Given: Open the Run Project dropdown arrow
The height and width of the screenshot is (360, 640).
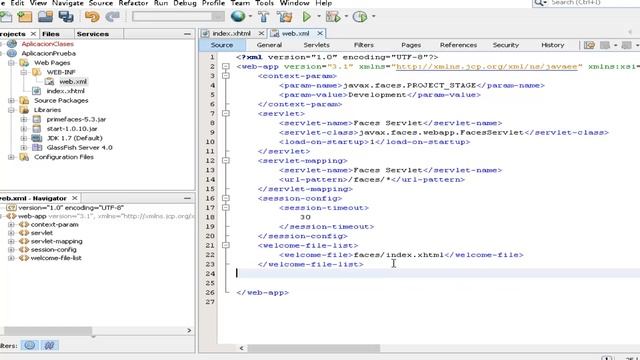Looking at the screenshot, I should [x=318, y=17].
